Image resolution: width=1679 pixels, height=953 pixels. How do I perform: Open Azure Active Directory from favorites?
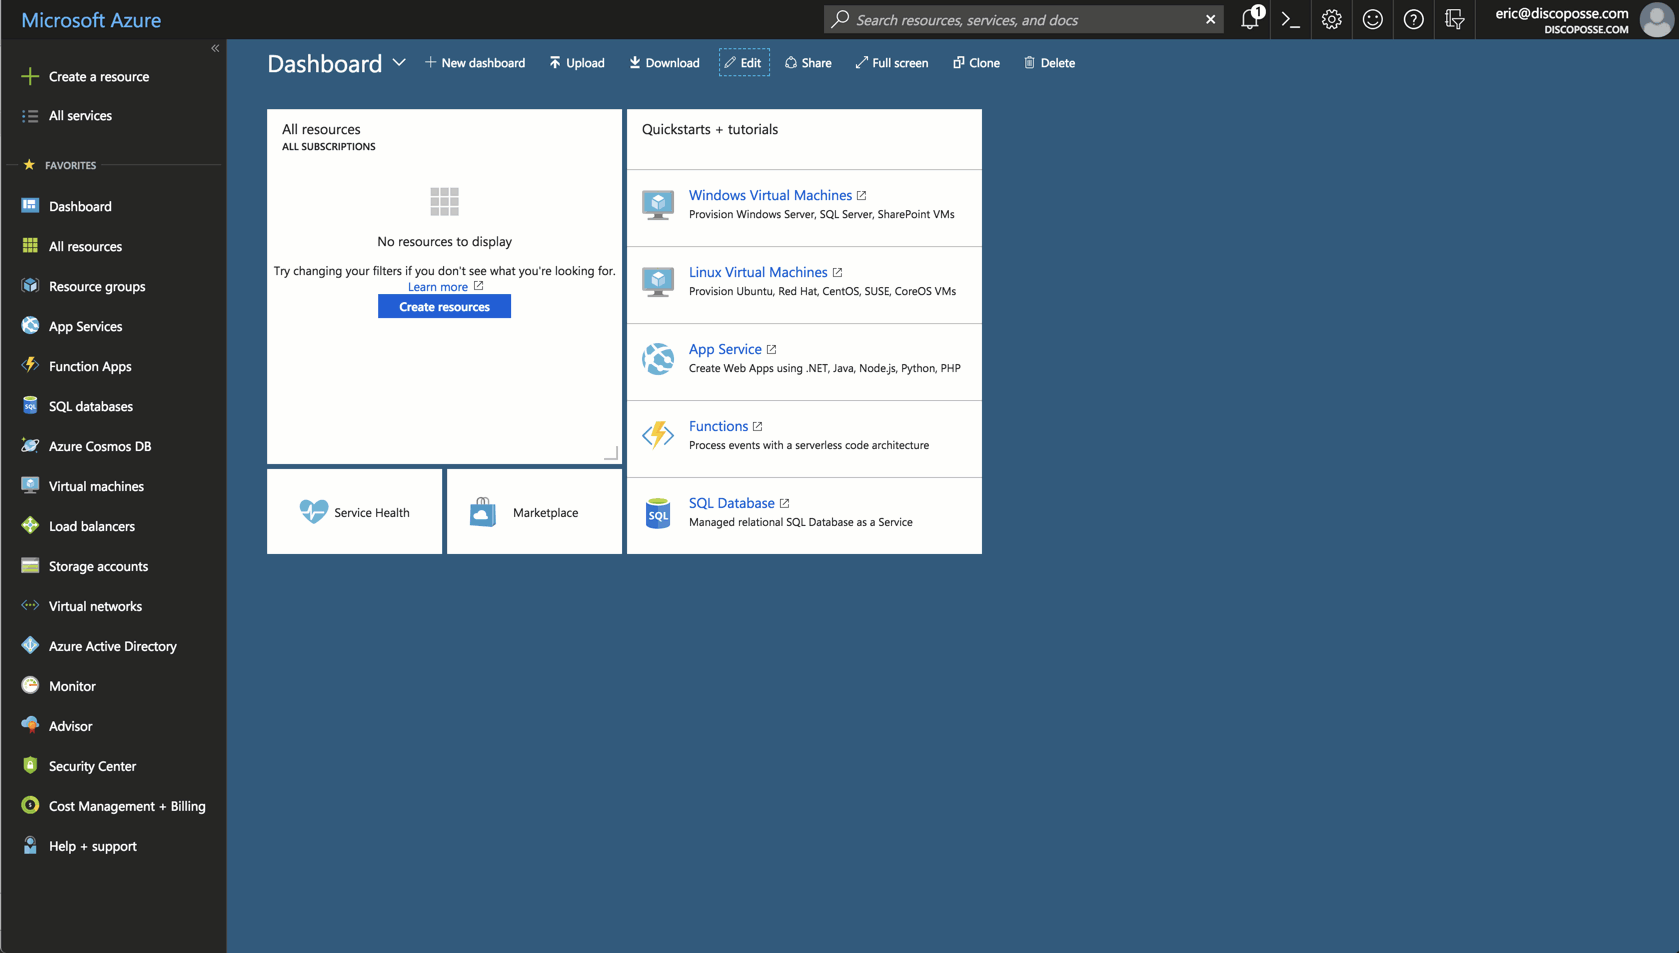pos(112,646)
